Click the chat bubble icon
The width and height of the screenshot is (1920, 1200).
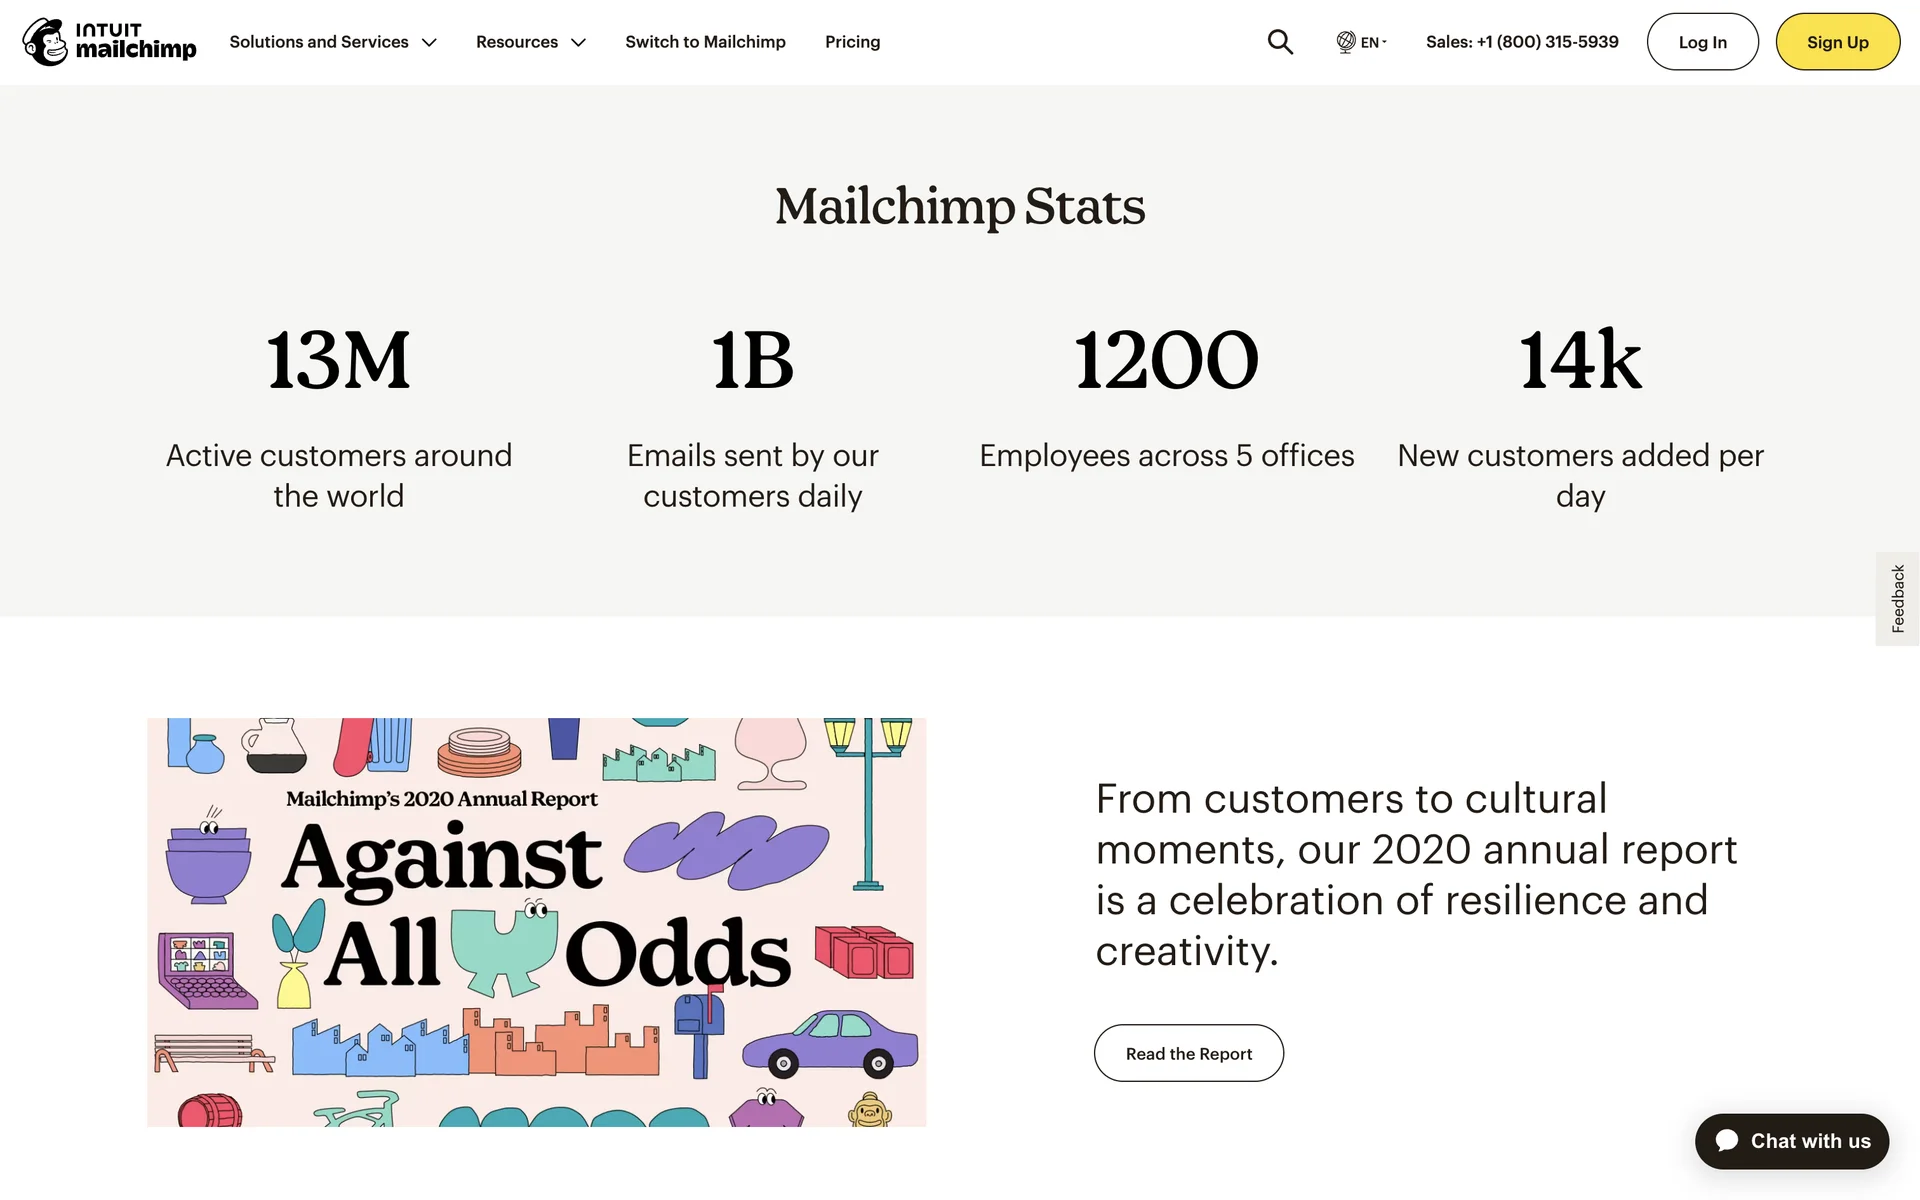click(1727, 1141)
